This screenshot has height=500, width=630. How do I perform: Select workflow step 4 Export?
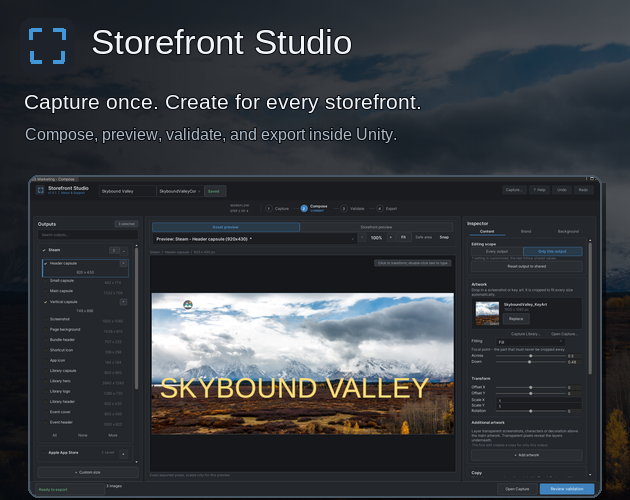[x=388, y=208]
